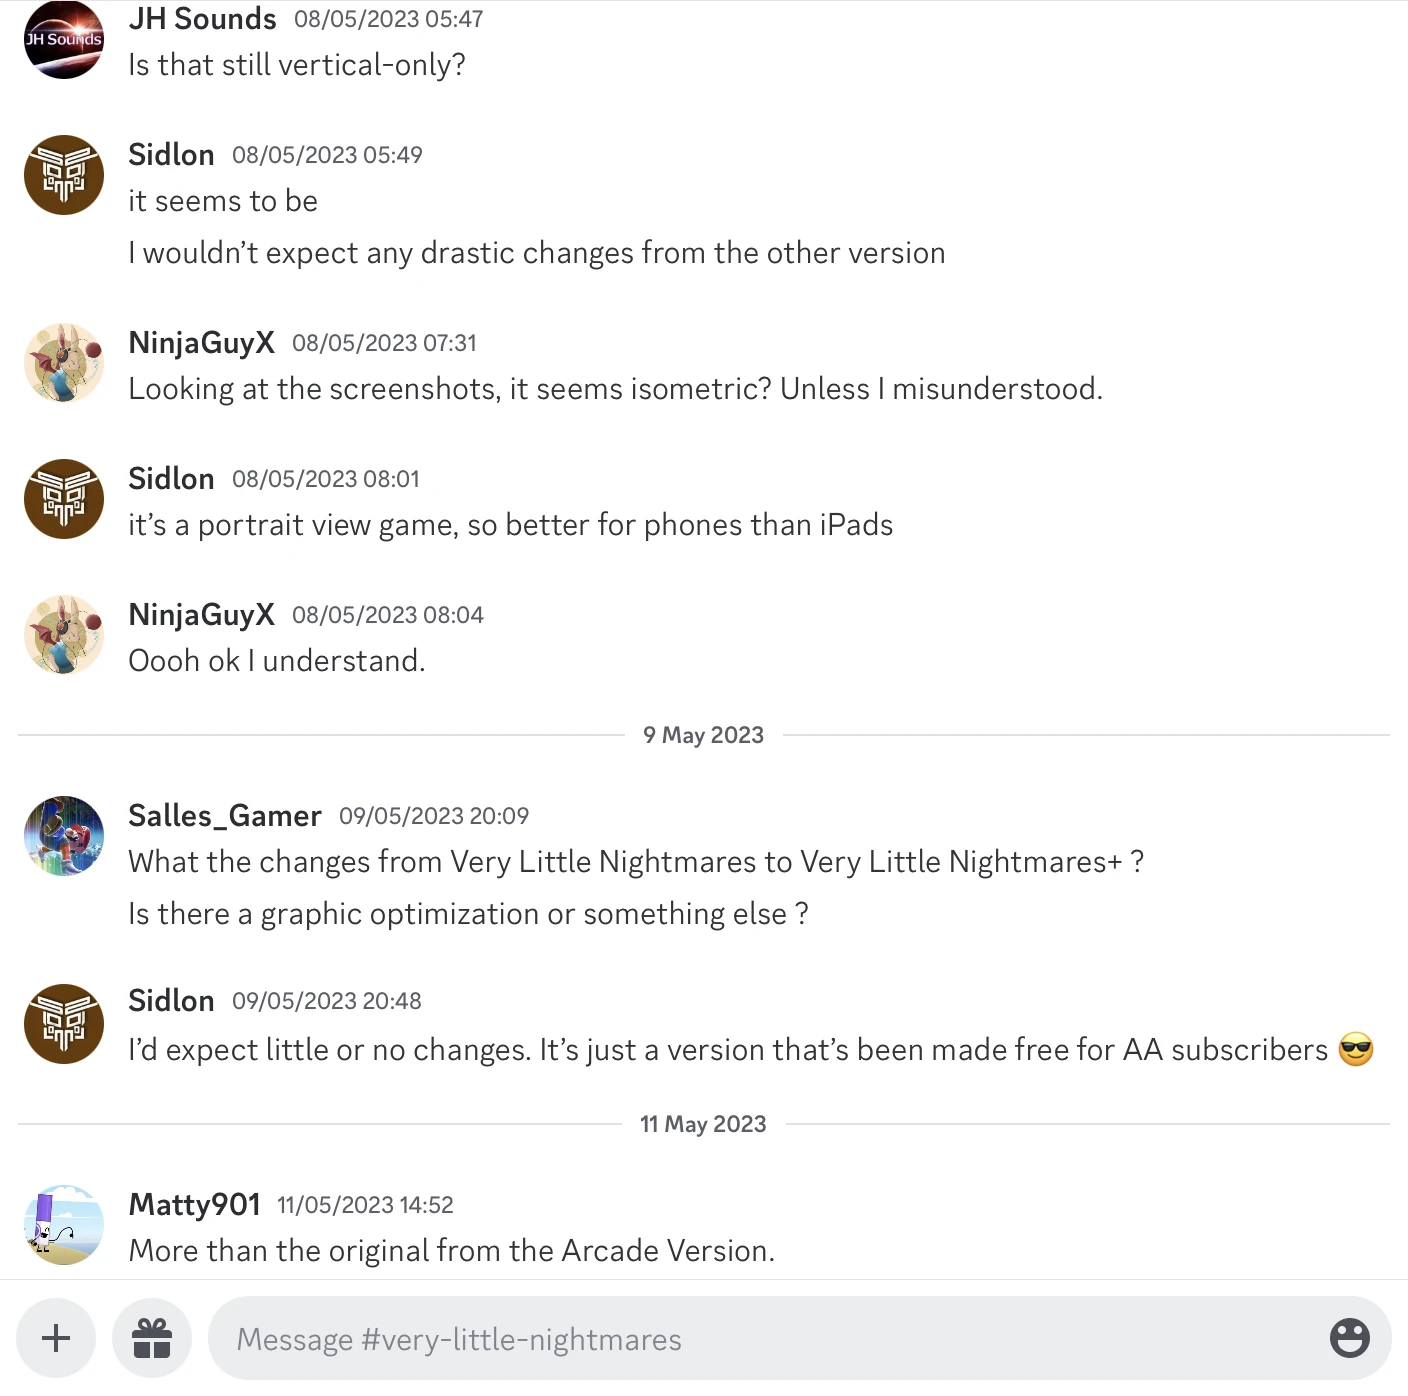Open JH Sounds' profile via username
Viewport: 1408px width, 1396px height.
coord(202,18)
